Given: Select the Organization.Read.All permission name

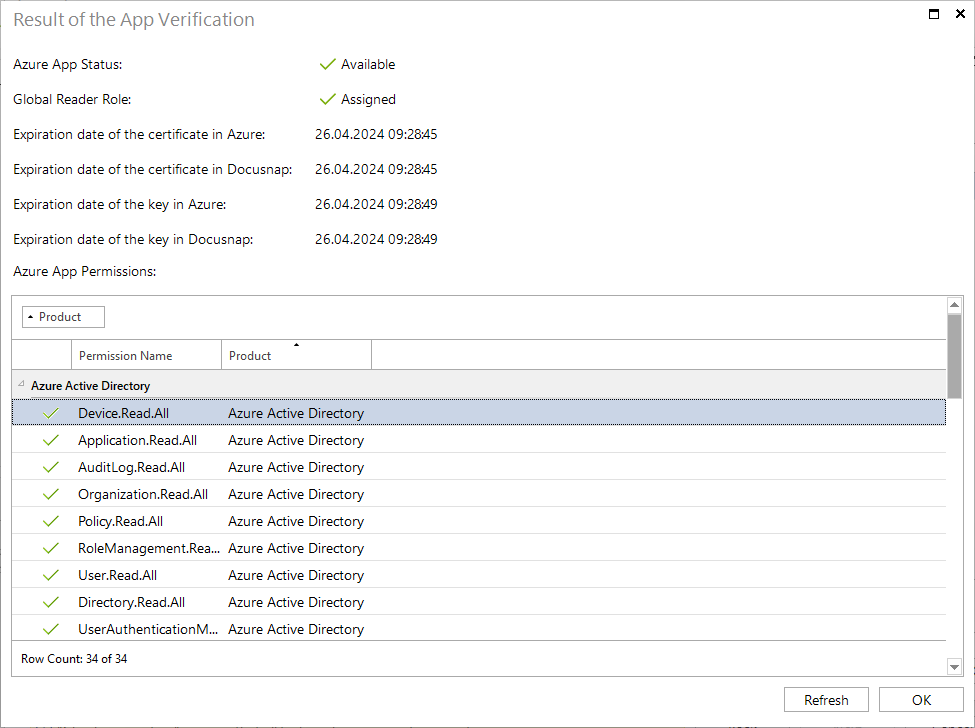Looking at the screenshot, I should coord(143,494).
